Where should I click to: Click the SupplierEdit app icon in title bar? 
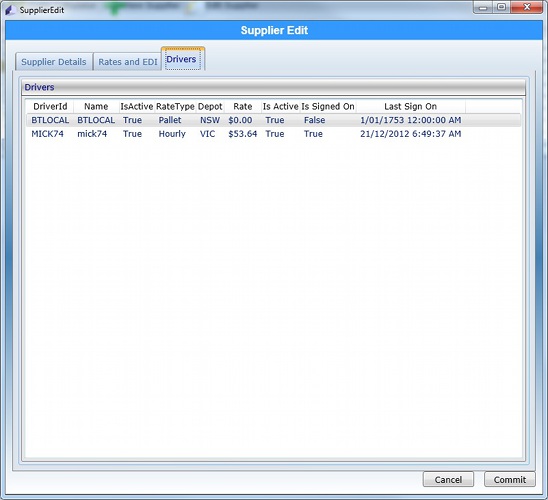pos(10,10)
